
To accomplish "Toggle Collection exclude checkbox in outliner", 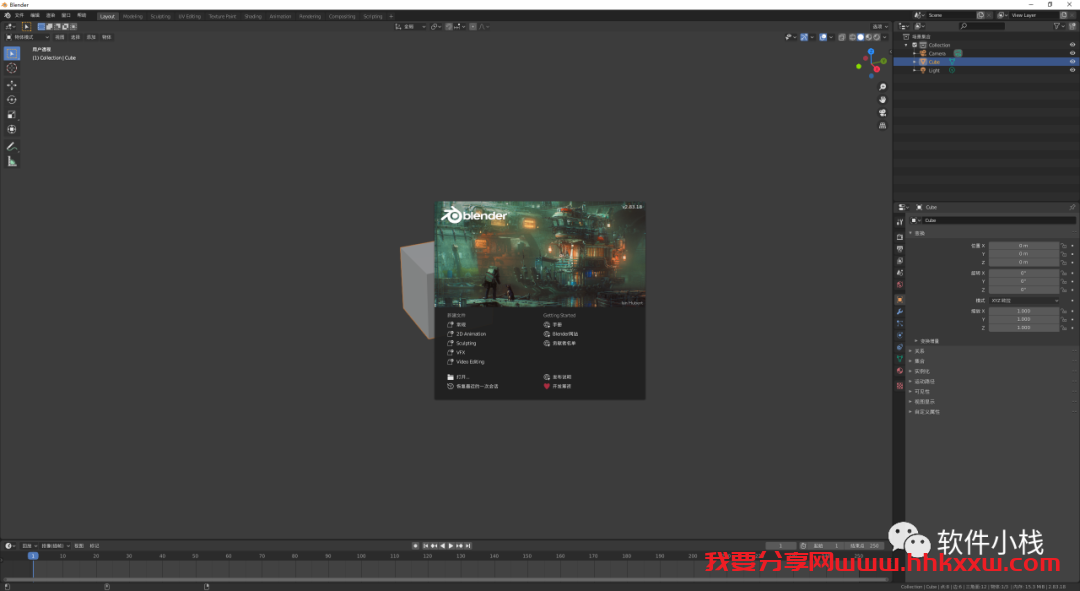I will tap(915, 45).
